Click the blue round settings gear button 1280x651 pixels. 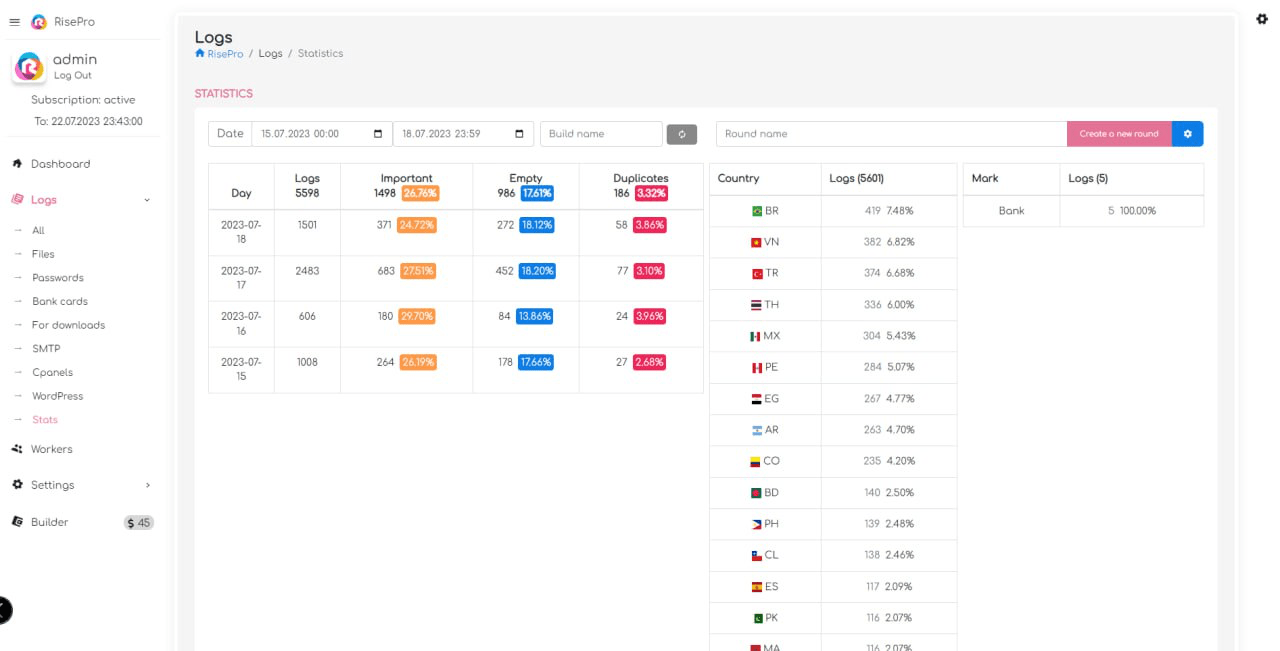[x=1188, y=134]
